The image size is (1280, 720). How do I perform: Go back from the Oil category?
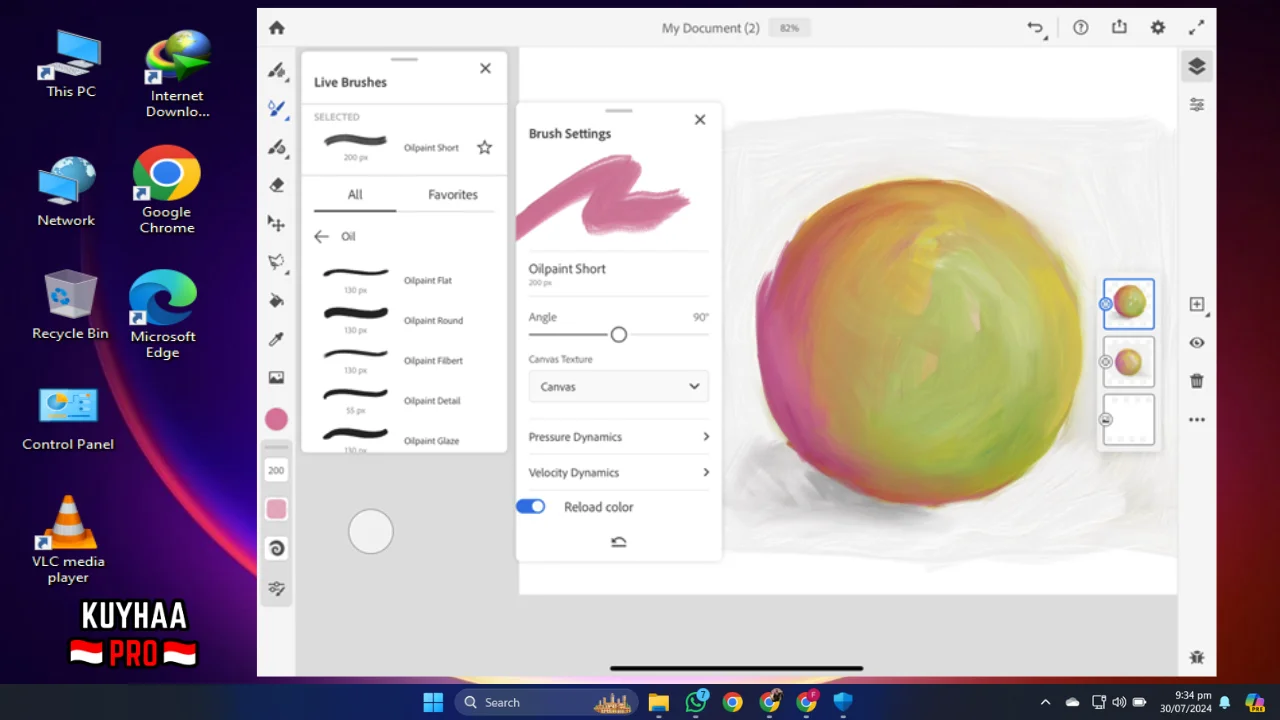(321, 237)
